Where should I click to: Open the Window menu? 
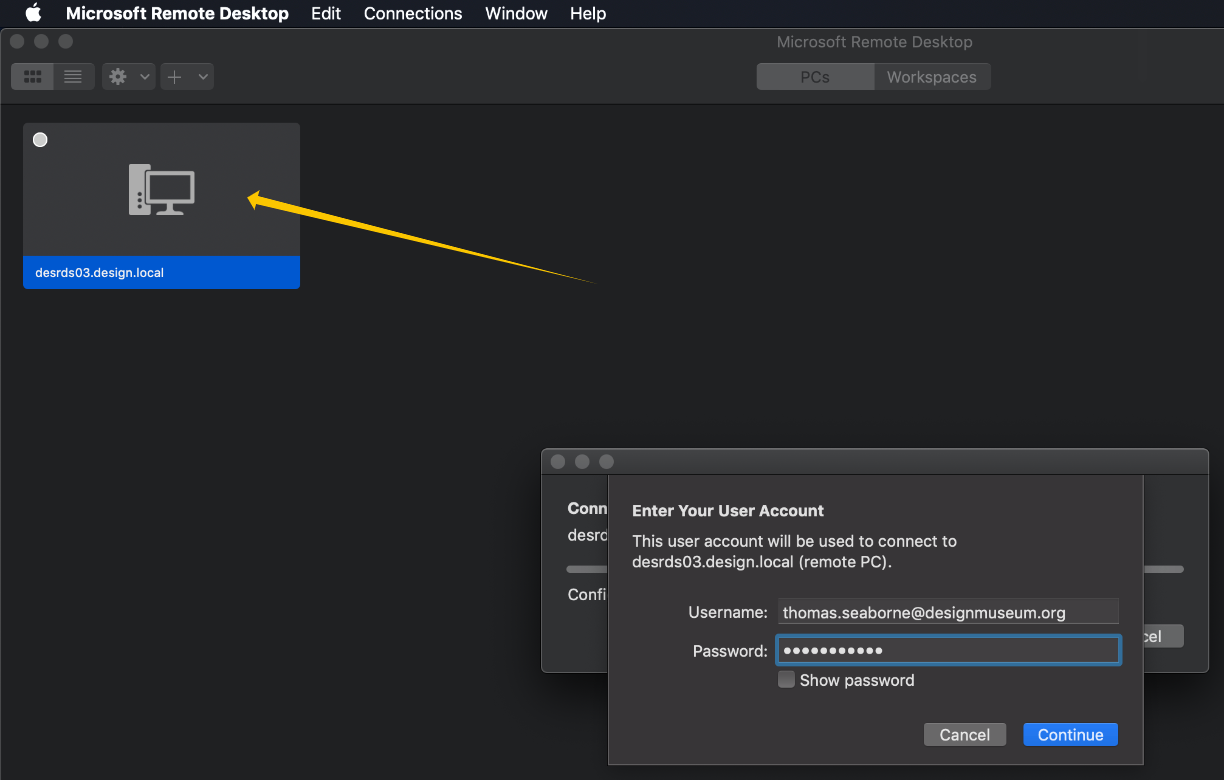click(x=516, y=13)
